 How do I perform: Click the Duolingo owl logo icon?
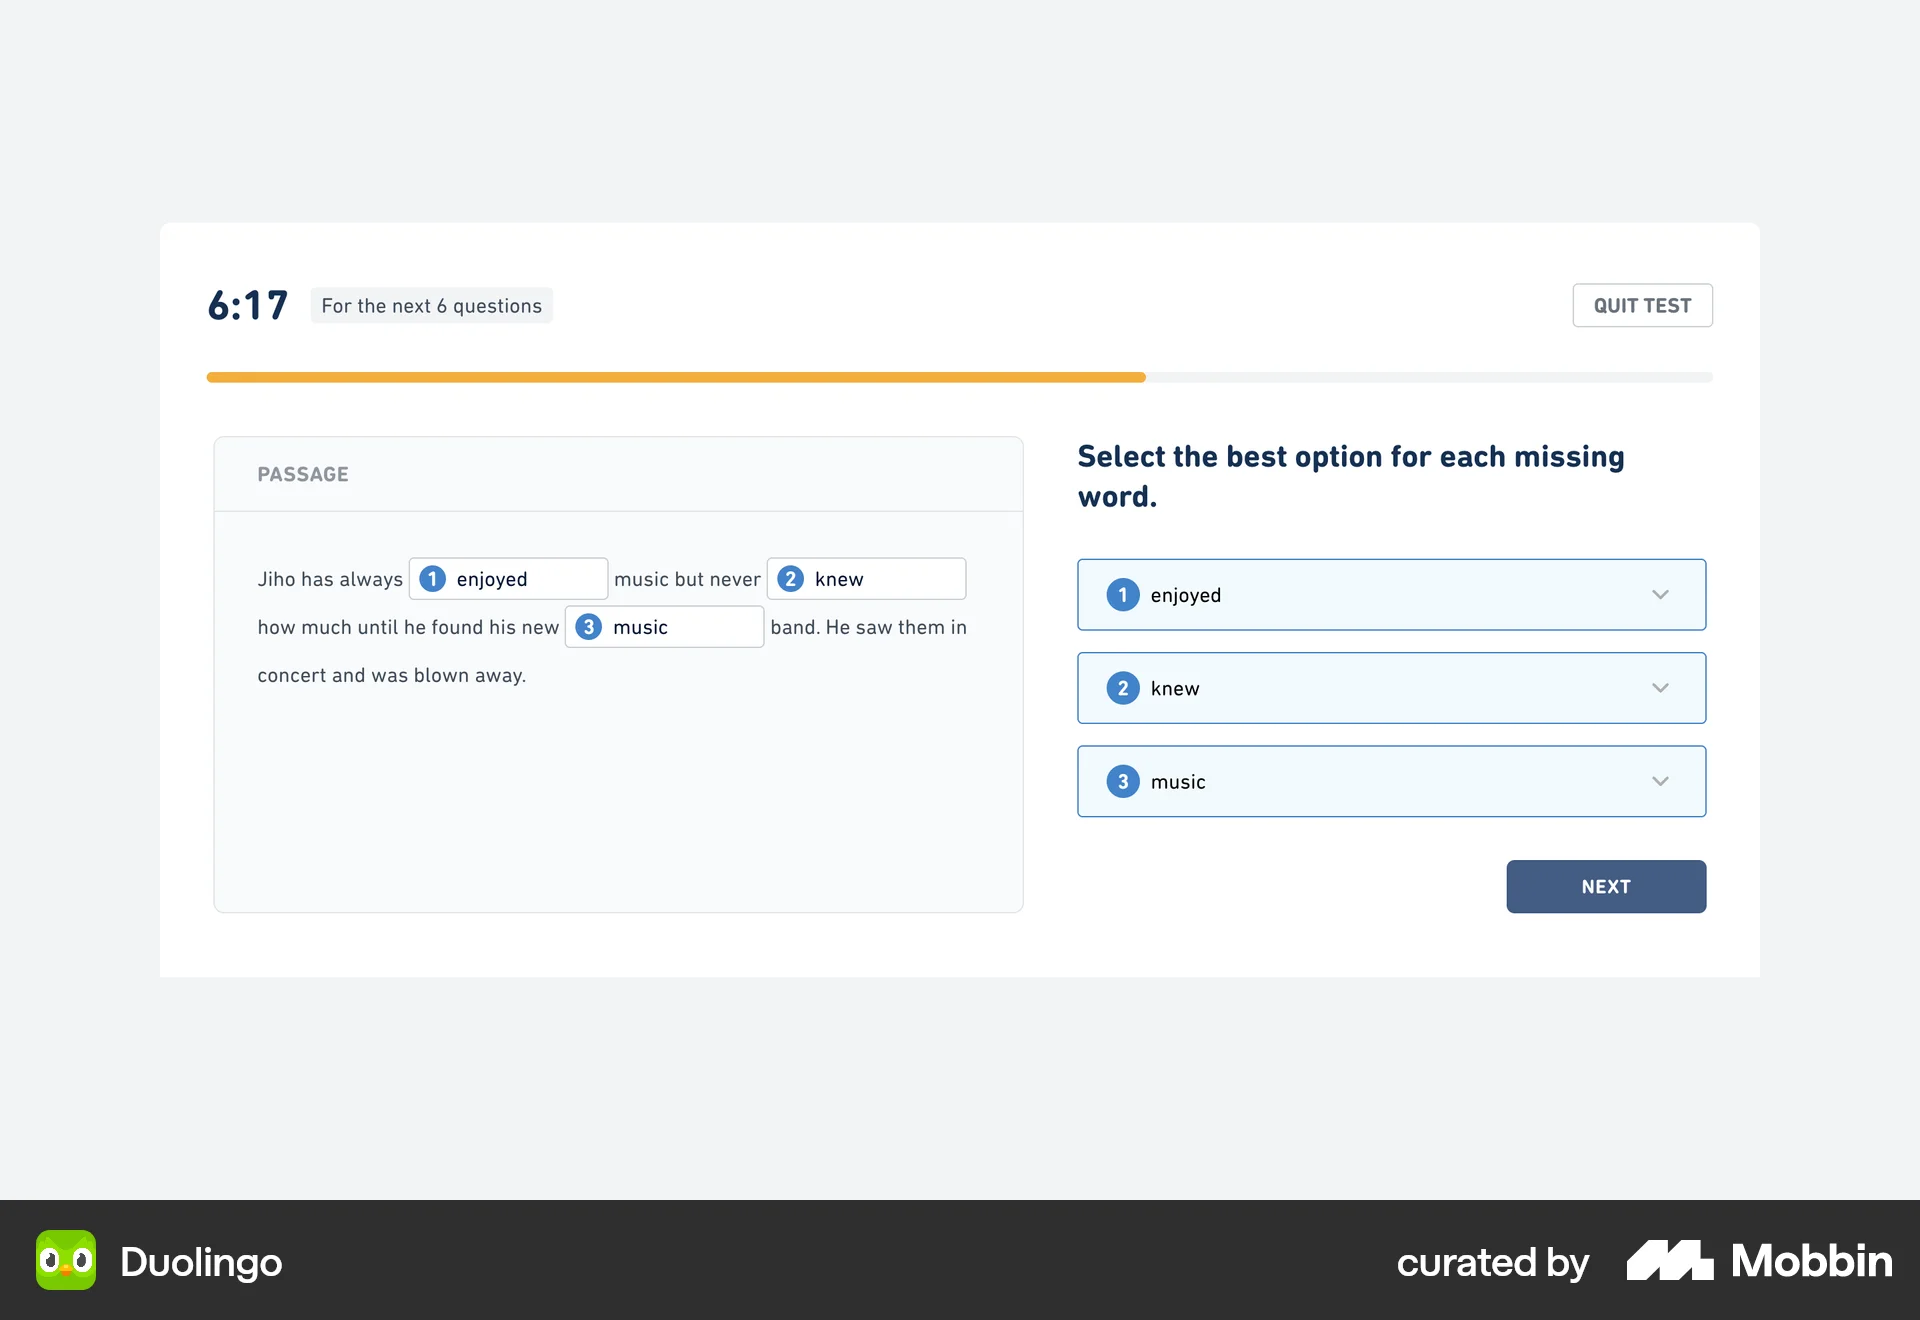pyautogui.click(x=66, y=1260)
